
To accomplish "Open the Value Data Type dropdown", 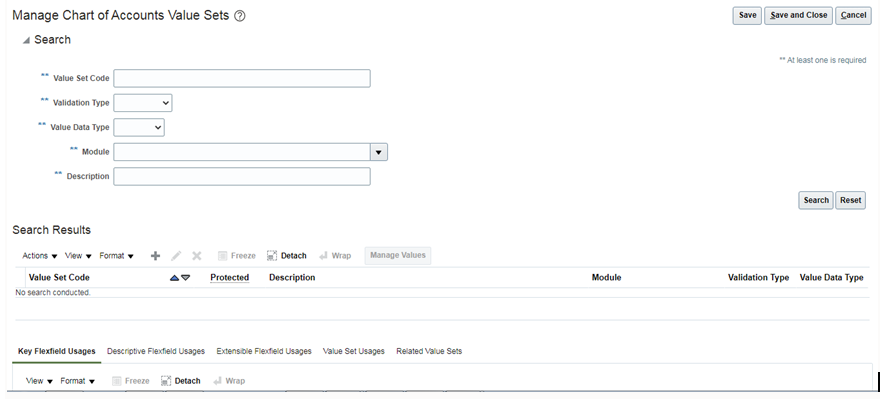I will pos(139,127).
